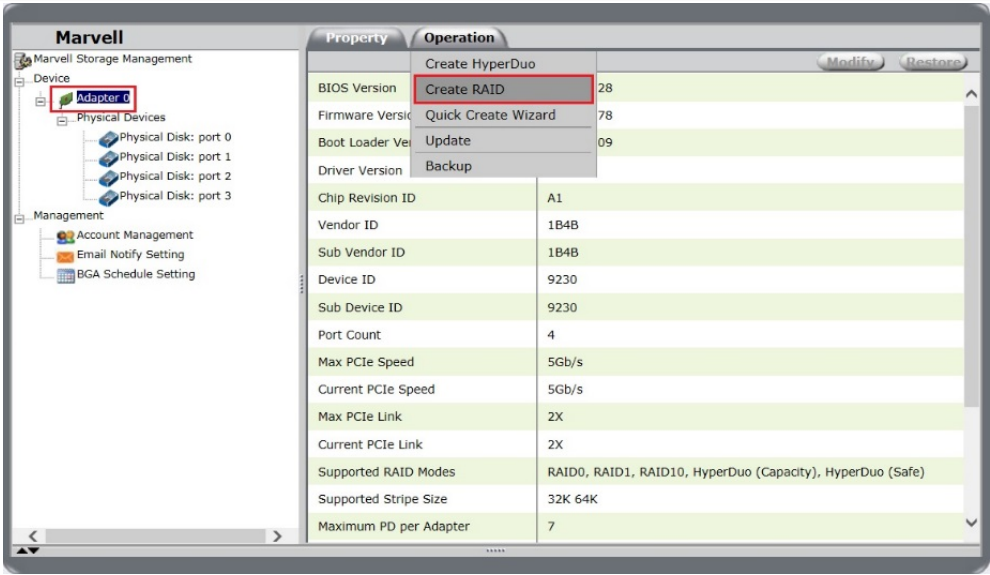This screenshot has height=575, width=990.
Task: Open Account Management via its users icon
Action: click(x=66, y=236)
